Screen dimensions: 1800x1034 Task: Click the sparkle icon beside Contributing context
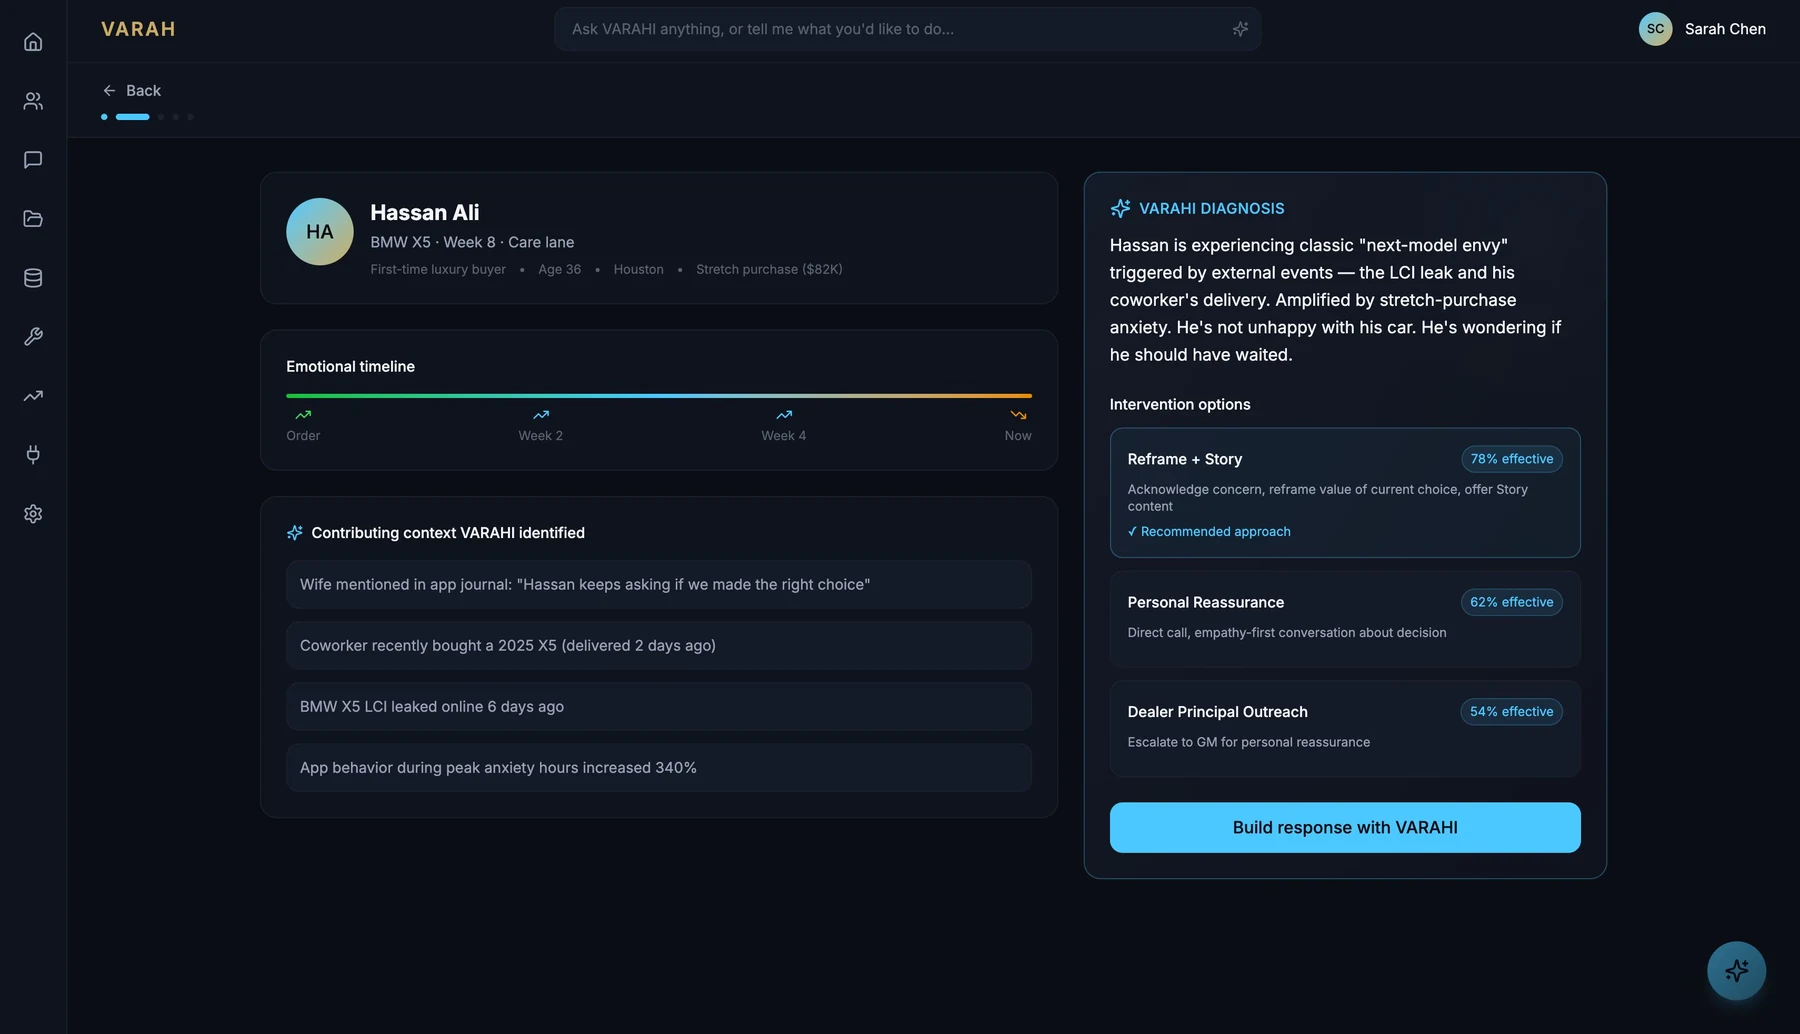(294, 533)
